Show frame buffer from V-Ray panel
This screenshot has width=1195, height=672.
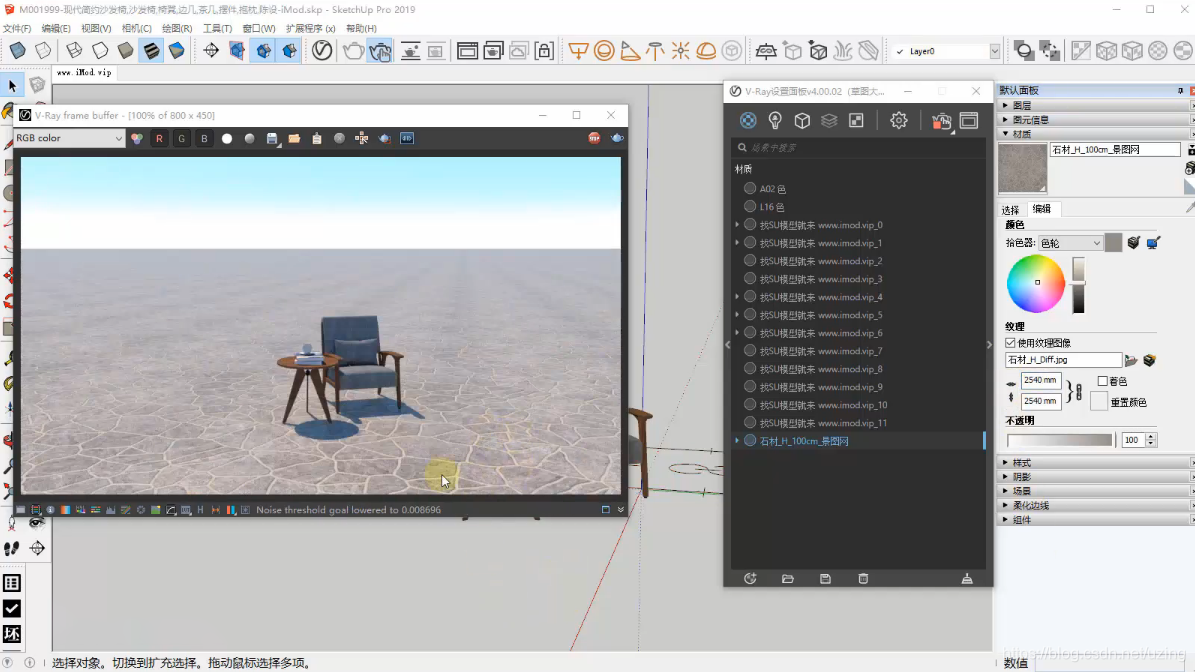969,120
